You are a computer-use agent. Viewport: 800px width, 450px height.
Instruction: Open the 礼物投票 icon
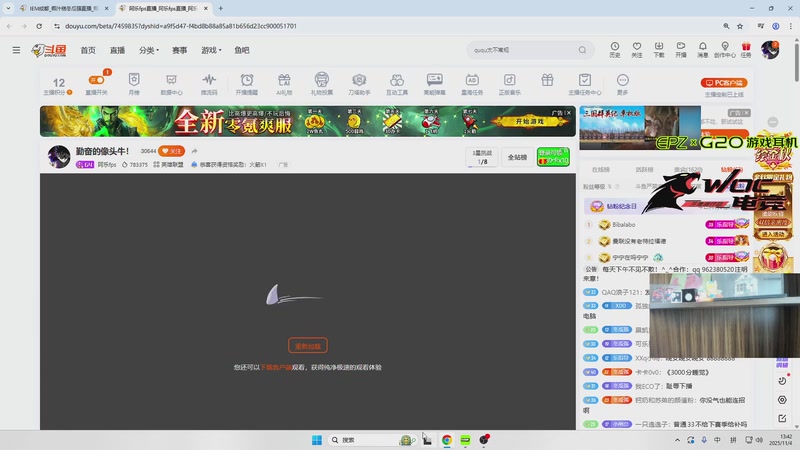point(321,84)
